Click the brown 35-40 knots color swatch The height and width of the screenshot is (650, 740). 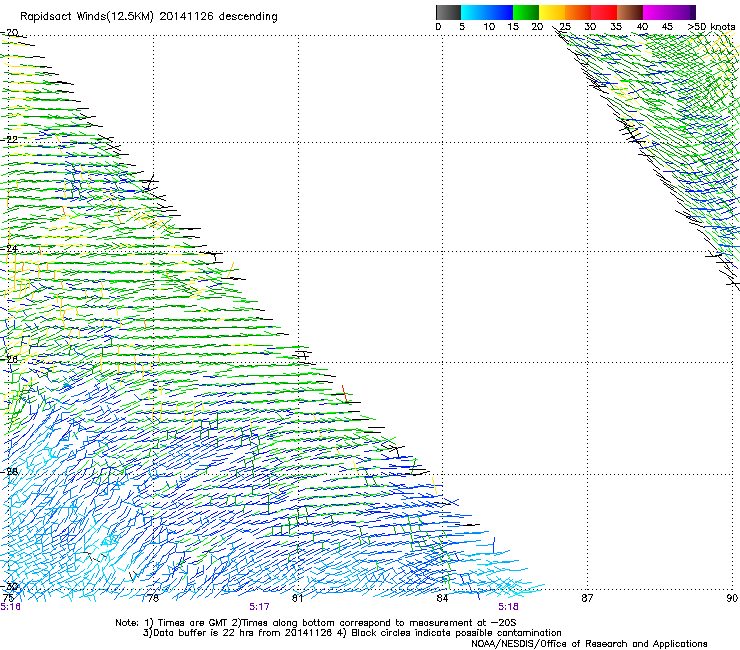[630, 12]
